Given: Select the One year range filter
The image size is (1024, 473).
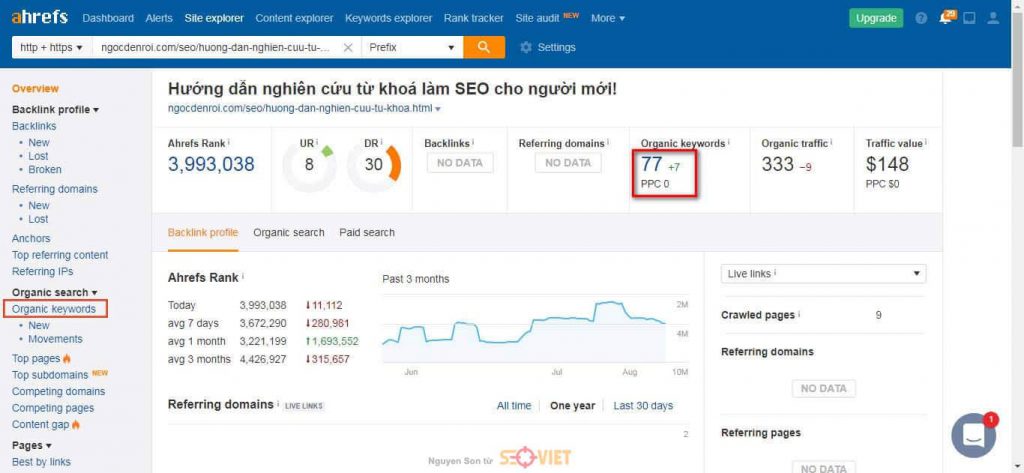Looking at the screenshot, I should click(572, 406).
